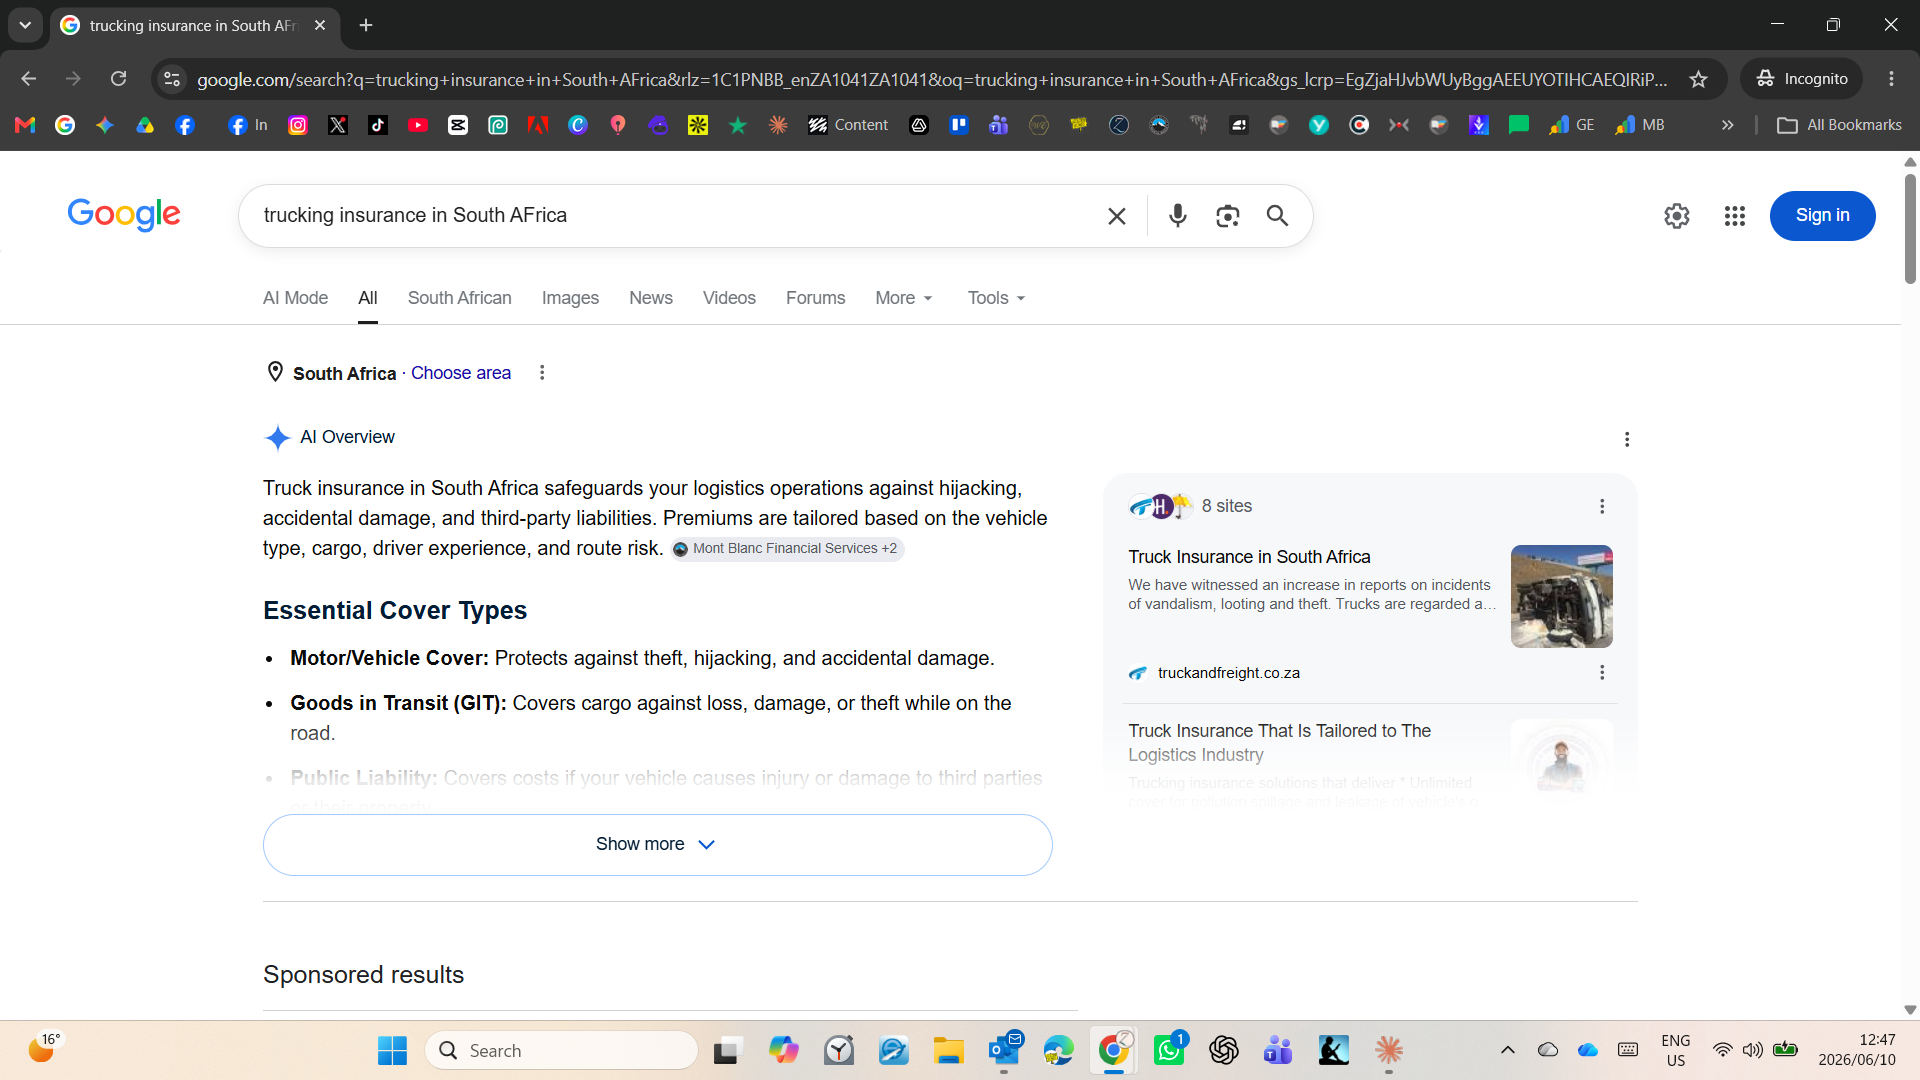Click the address bar URL
This screenshot has height=1080, width=1920.
tap(931, 79)
